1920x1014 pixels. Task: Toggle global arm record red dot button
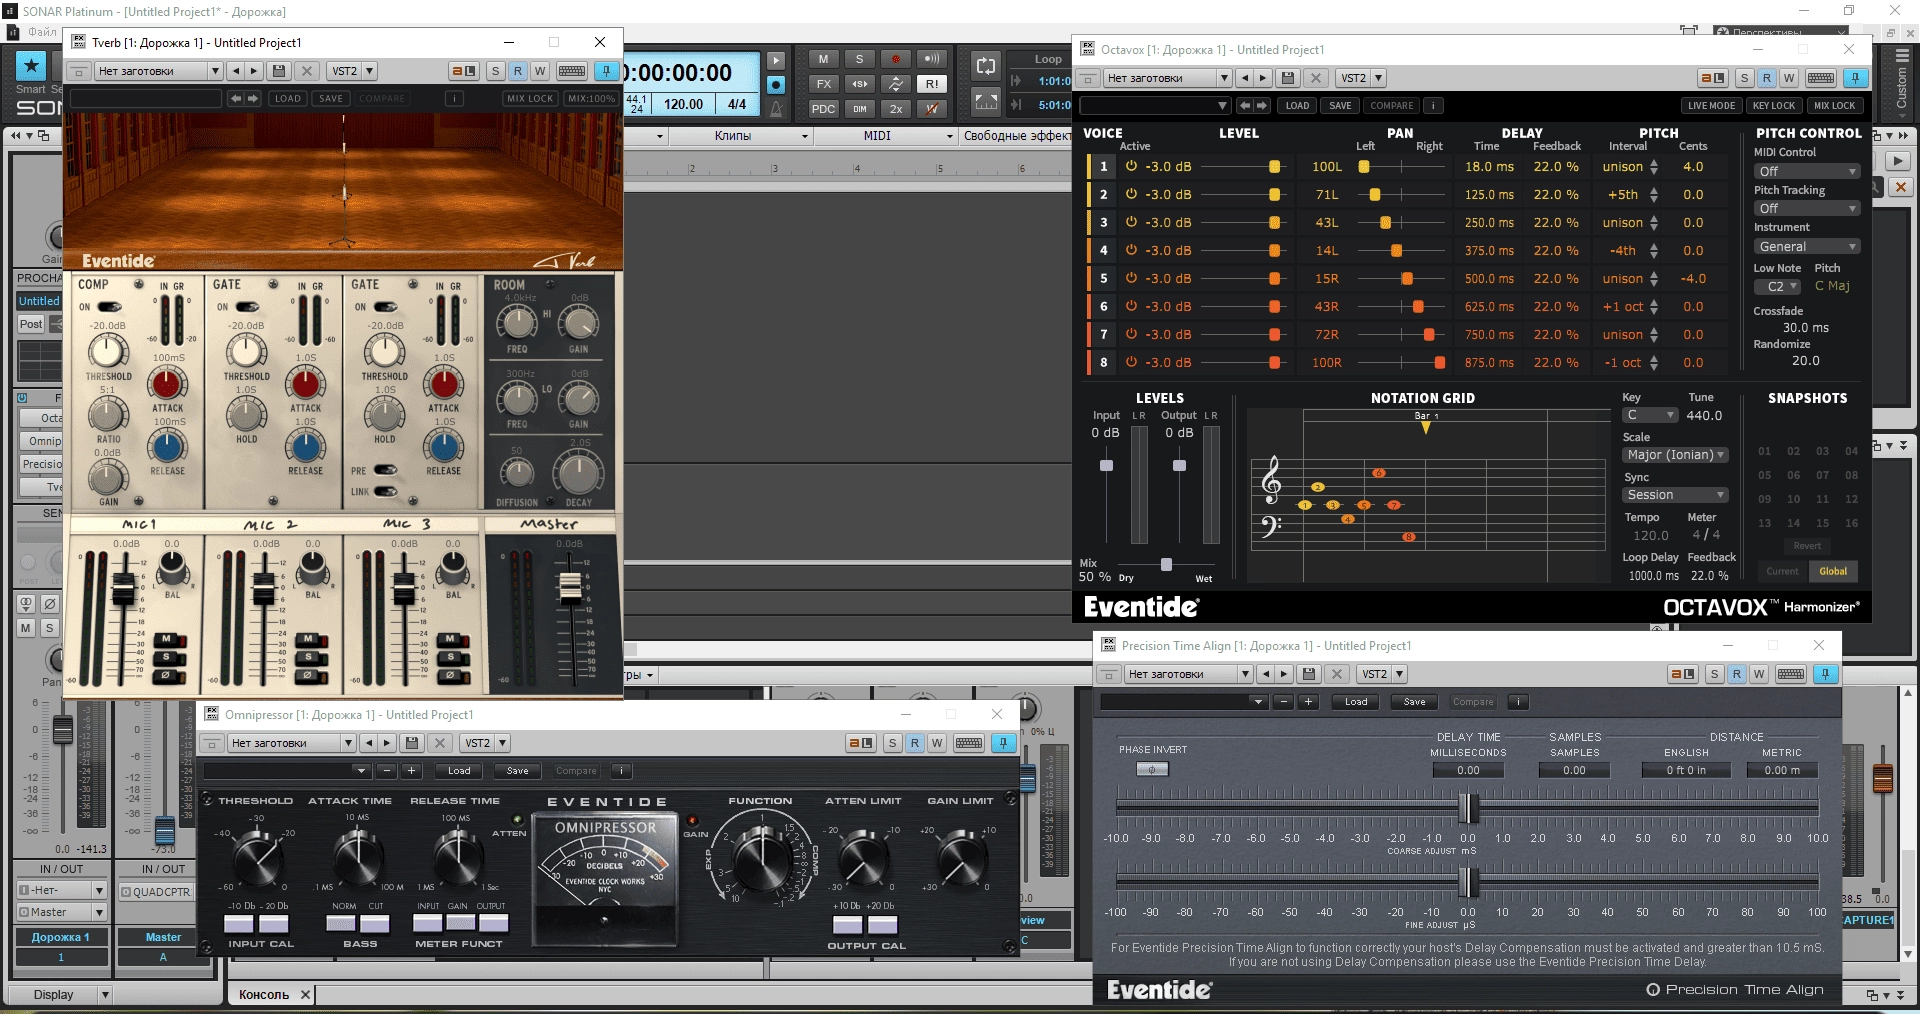895,59
